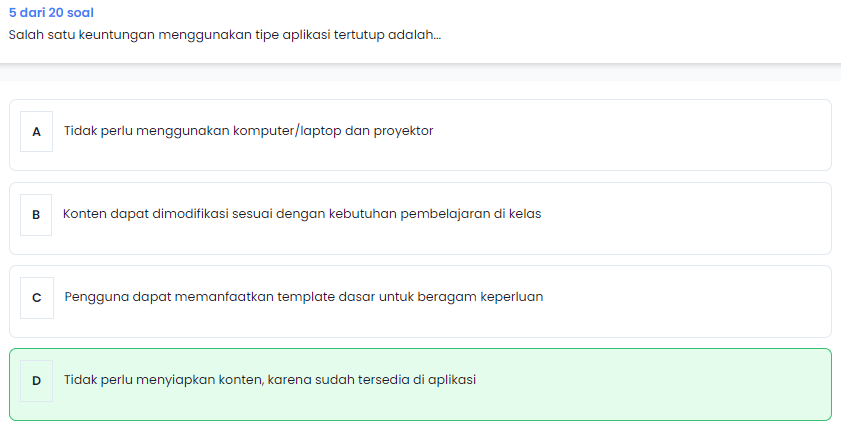Click the letter A option box
841x434 pixels.
(x=36, y=131)
